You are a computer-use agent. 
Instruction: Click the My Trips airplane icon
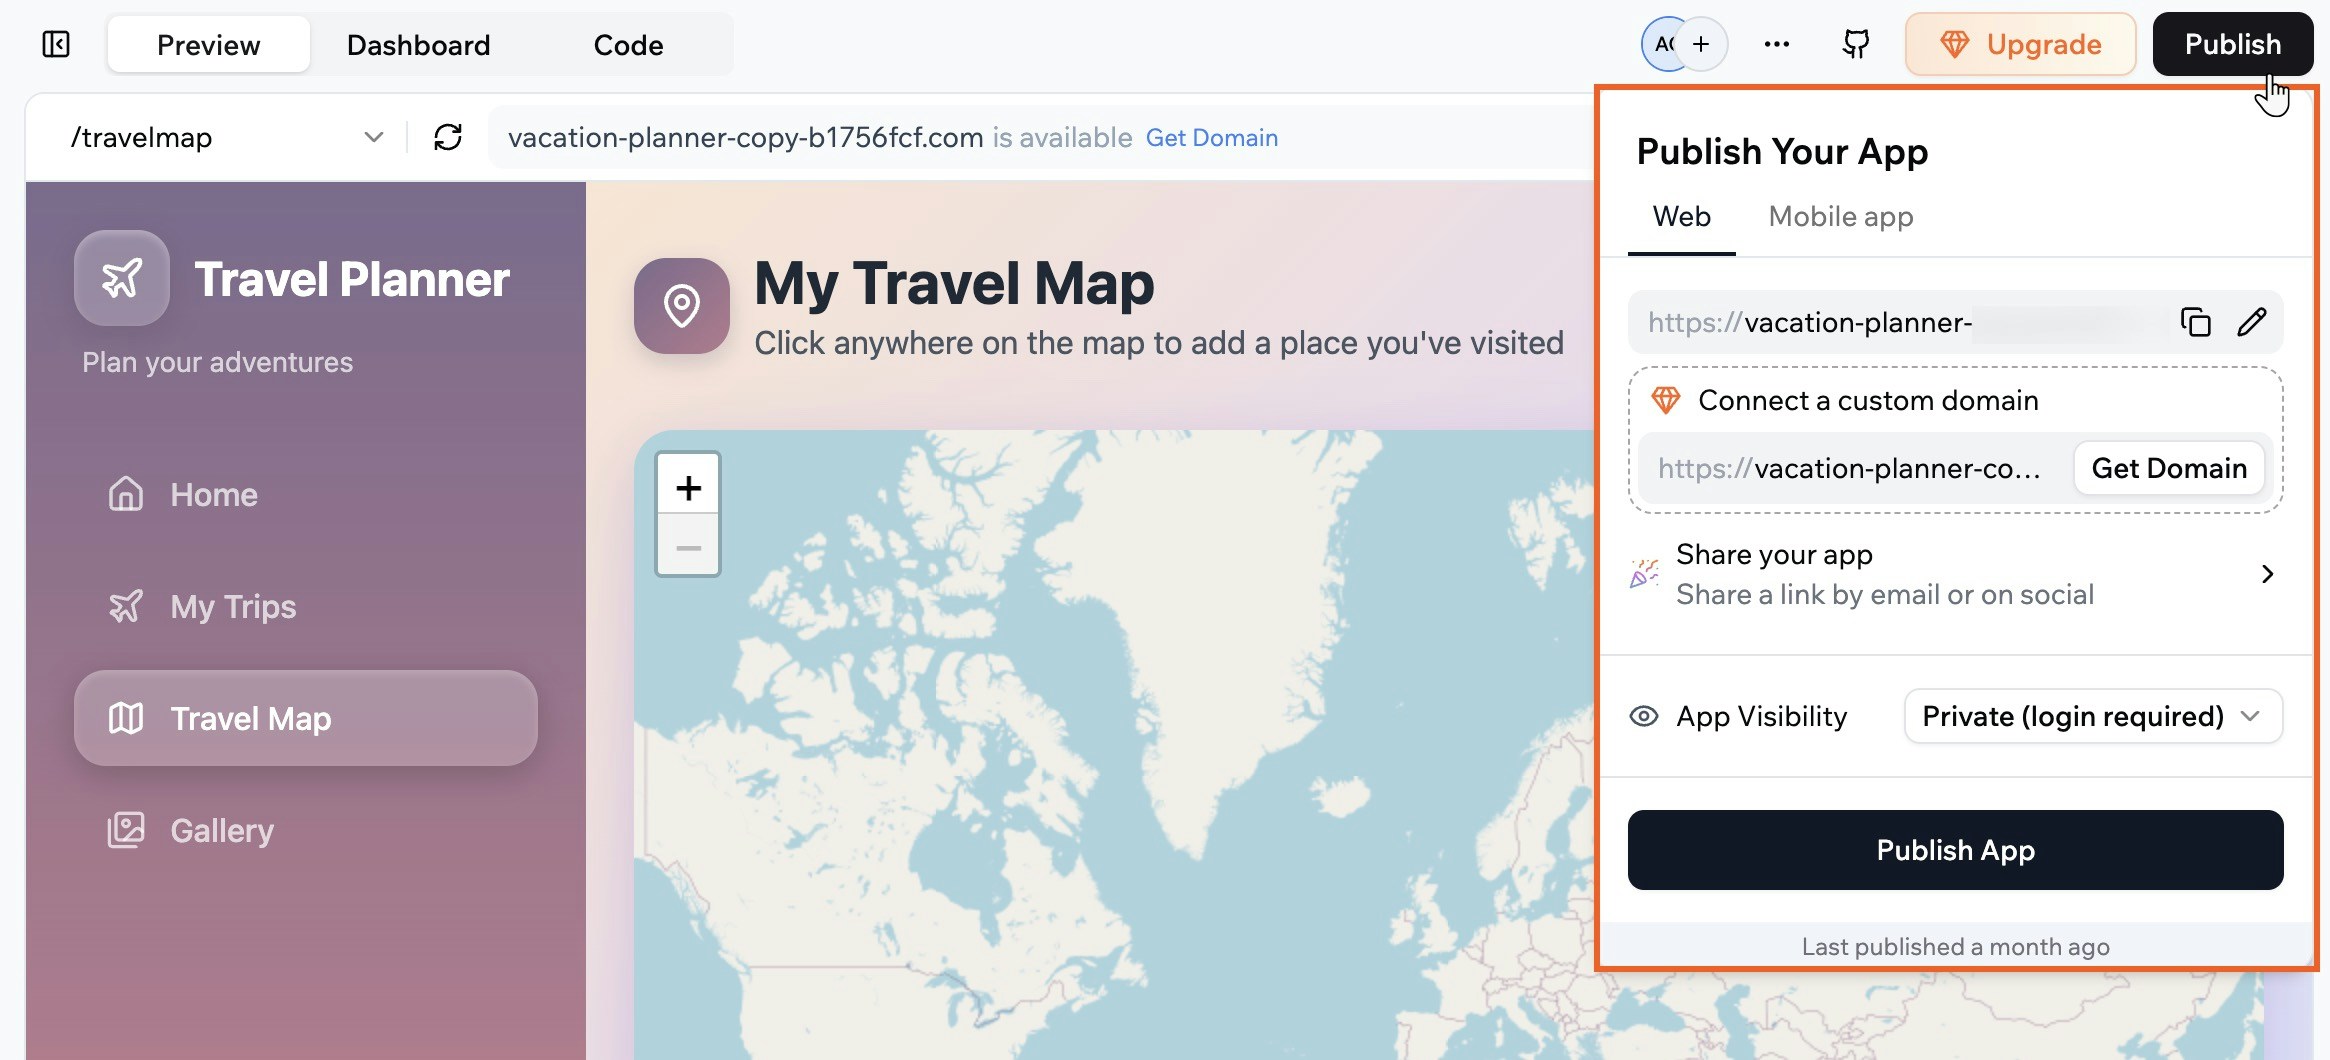pos(125,606)
